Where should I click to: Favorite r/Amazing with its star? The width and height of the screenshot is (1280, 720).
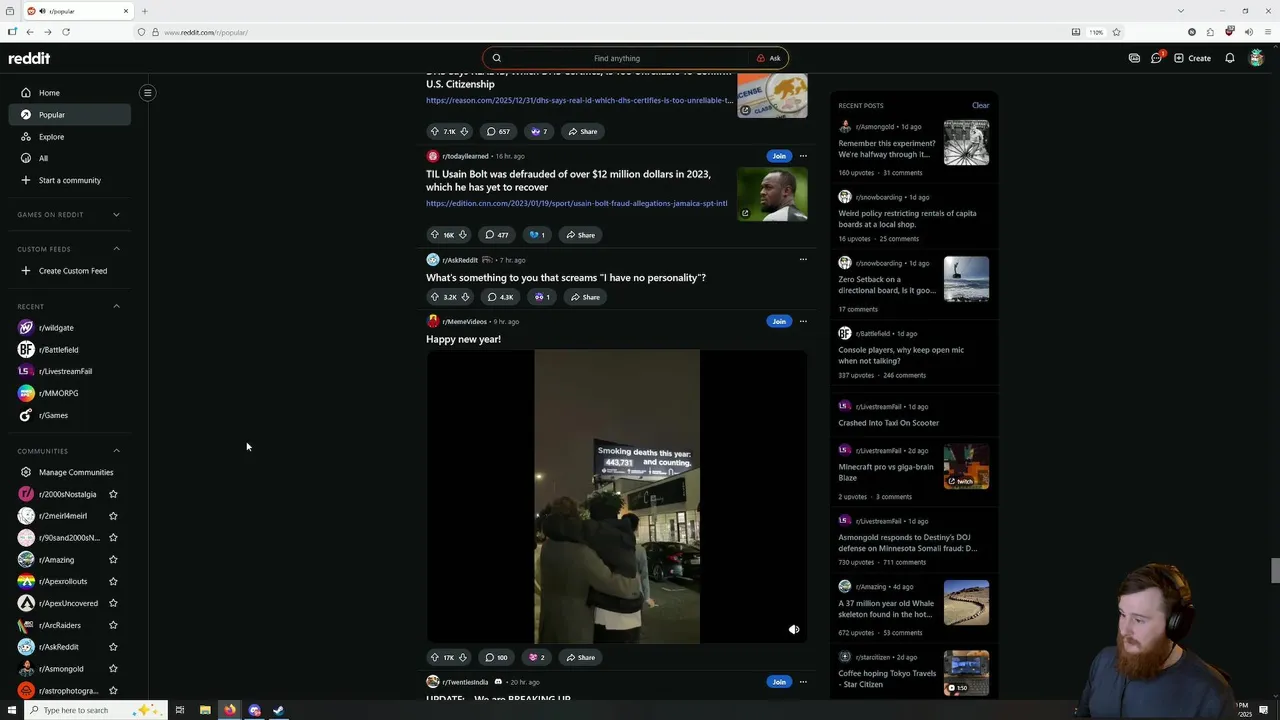(113, 560)
